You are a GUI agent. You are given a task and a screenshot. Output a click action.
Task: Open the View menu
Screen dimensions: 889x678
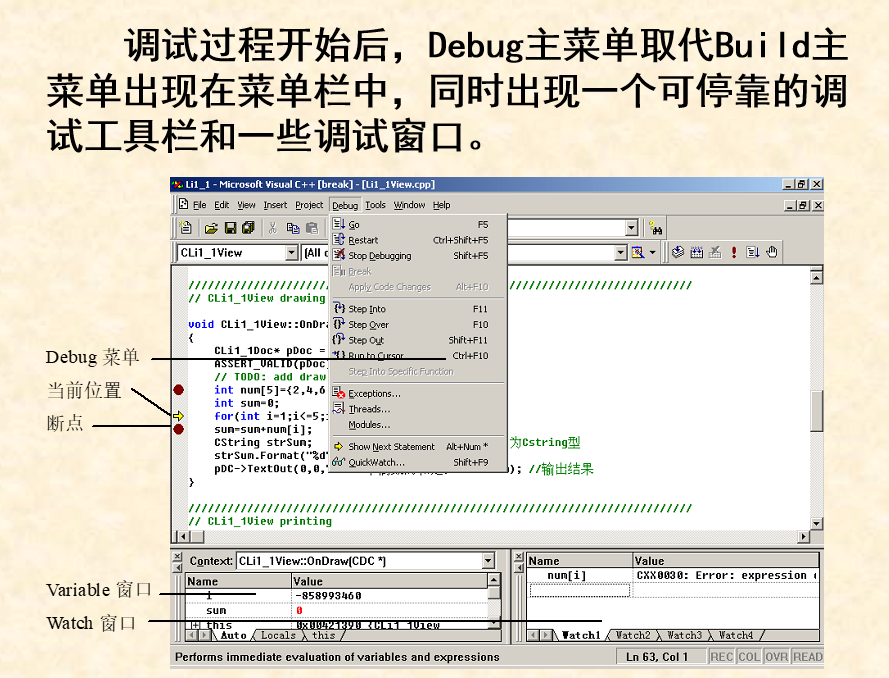pyautogui.click(x=246, y=205)
